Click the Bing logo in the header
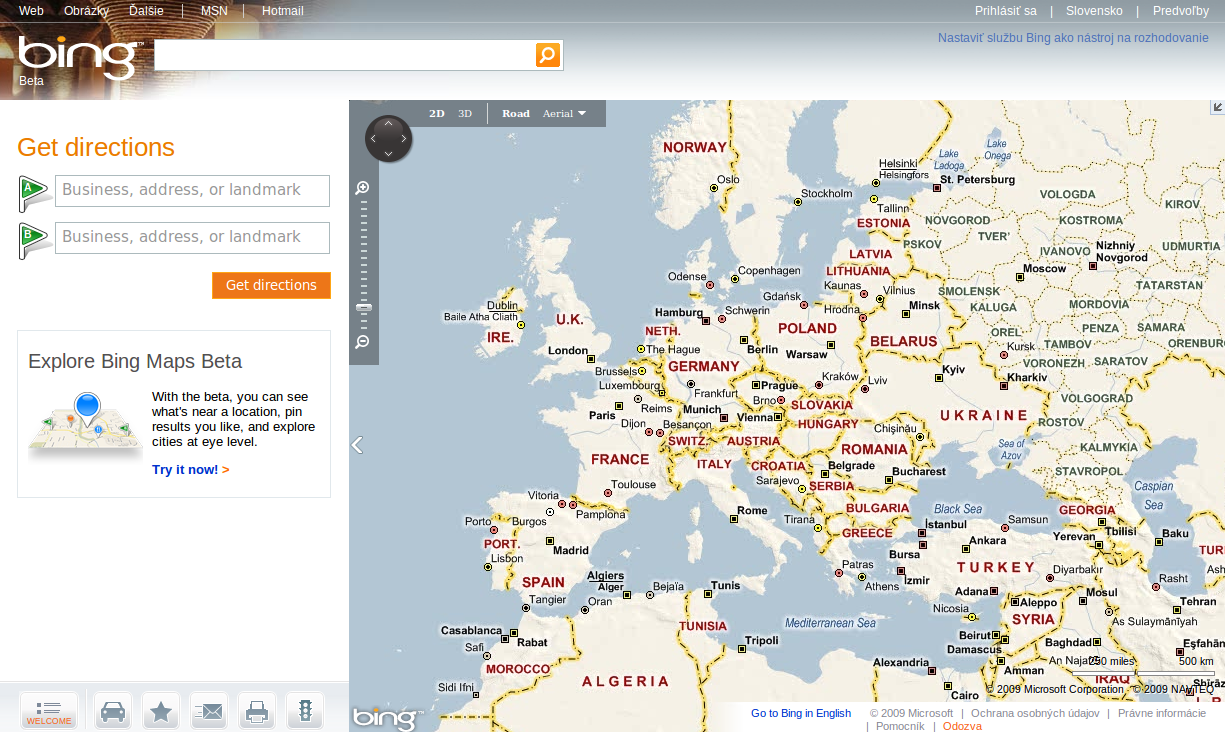 point(81,57)
